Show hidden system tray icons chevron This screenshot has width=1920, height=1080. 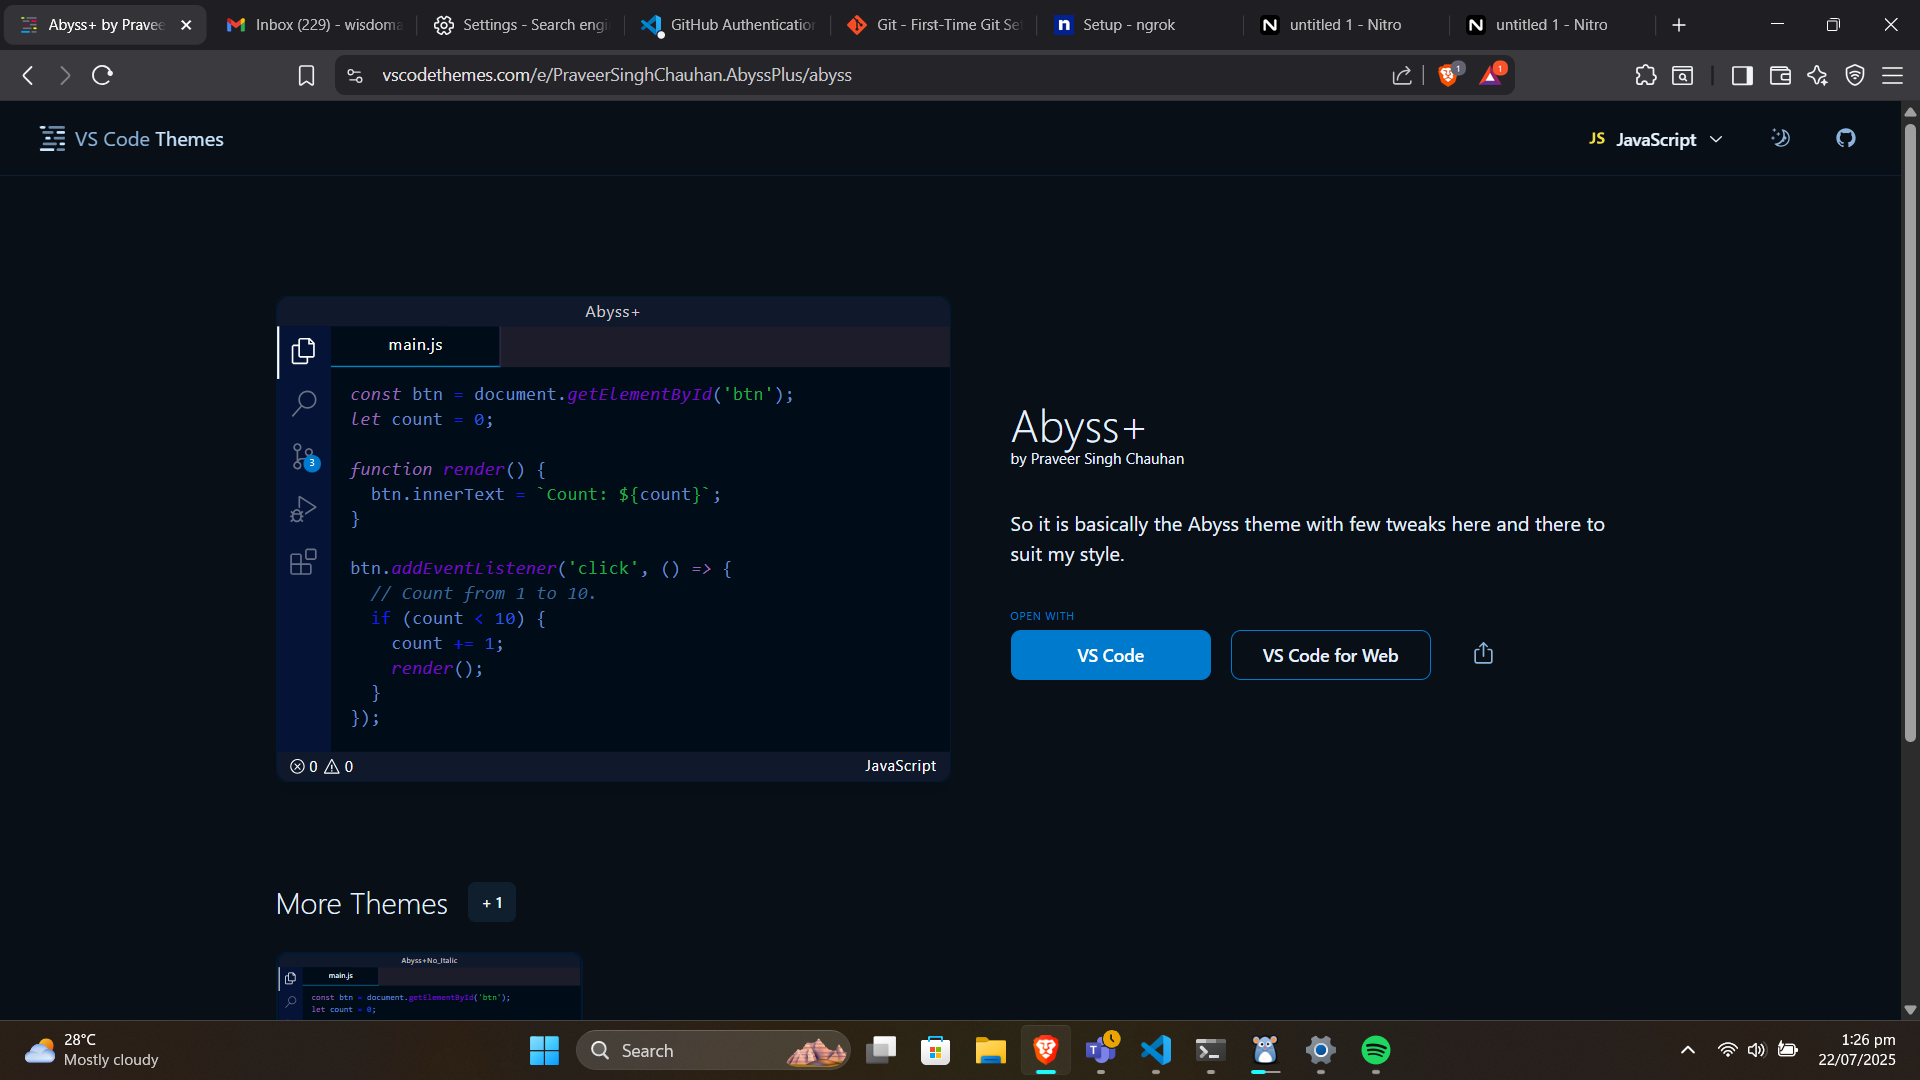(x=1687, y=1050)
